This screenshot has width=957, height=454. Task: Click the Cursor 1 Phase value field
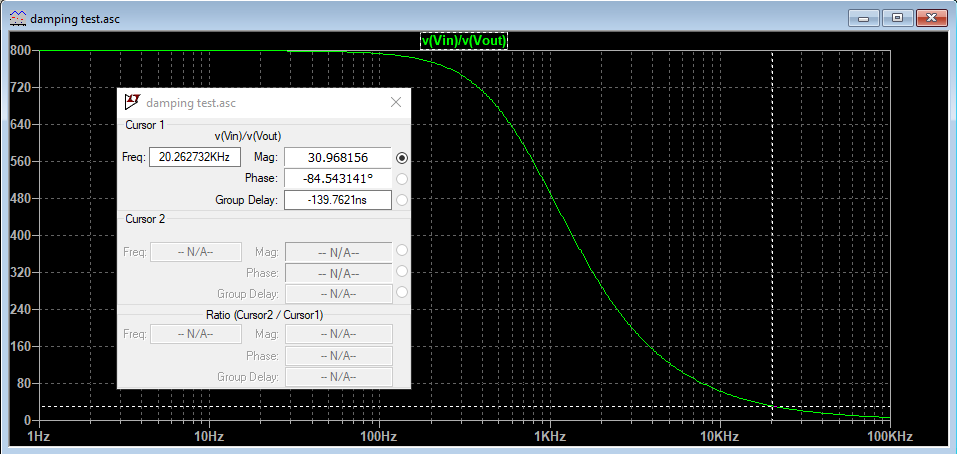(337, 179)
